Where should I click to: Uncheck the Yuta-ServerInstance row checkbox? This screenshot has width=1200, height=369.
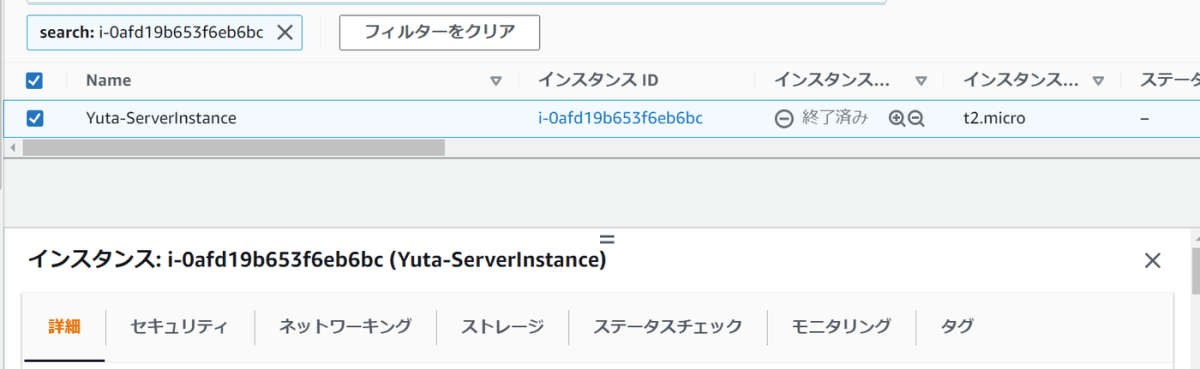(34, 118)
